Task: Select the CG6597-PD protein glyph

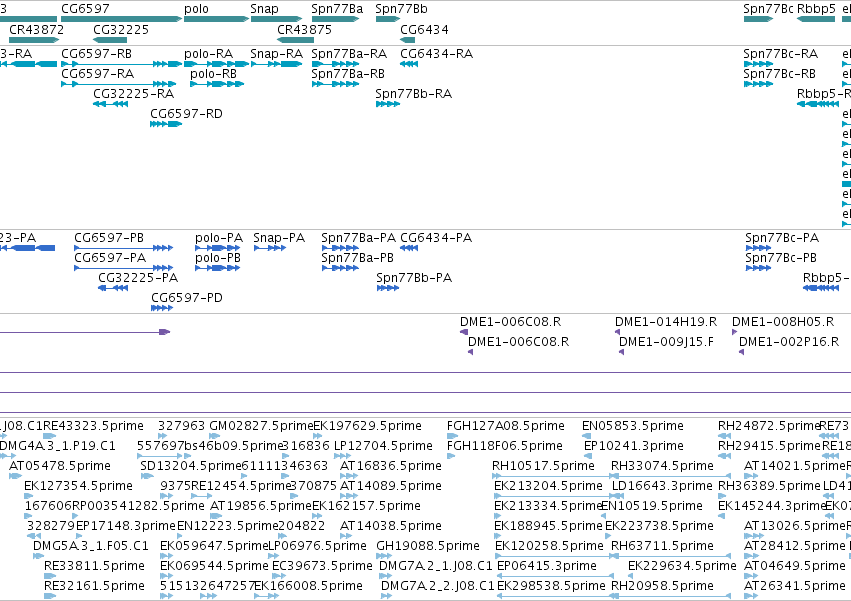Action: (162, 308)
